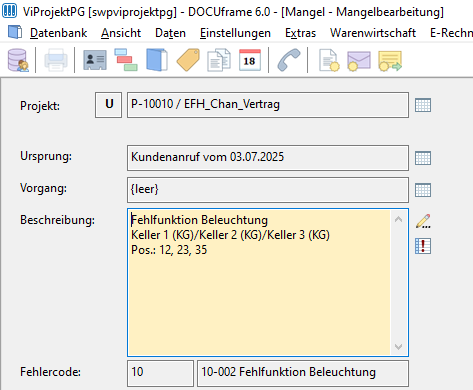Click the Fehlercode field containing 10
Image resolution: width=473 pixels, height=390 pixels.
tap(160, 373)
